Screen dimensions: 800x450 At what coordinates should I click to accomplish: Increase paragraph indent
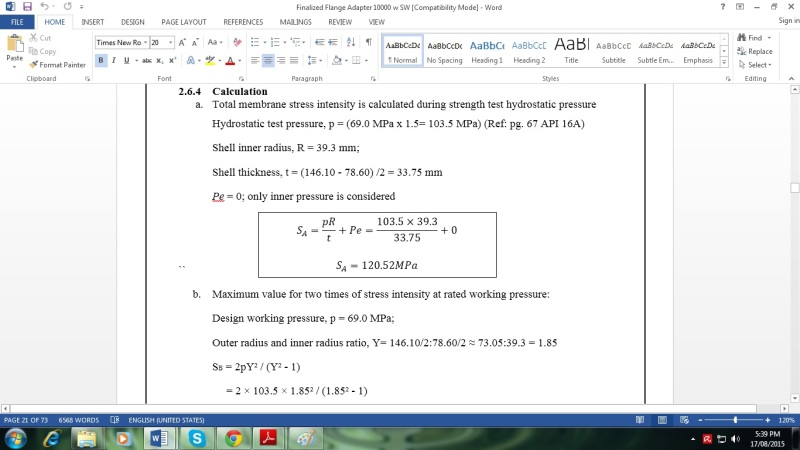pos(333,42)
